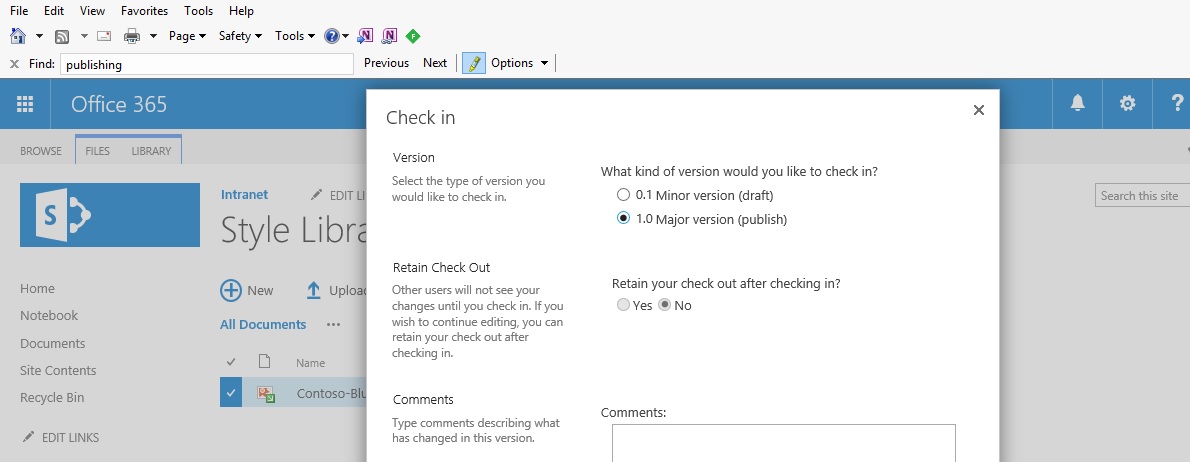Click the RSS feeds icon

(62, 36)
